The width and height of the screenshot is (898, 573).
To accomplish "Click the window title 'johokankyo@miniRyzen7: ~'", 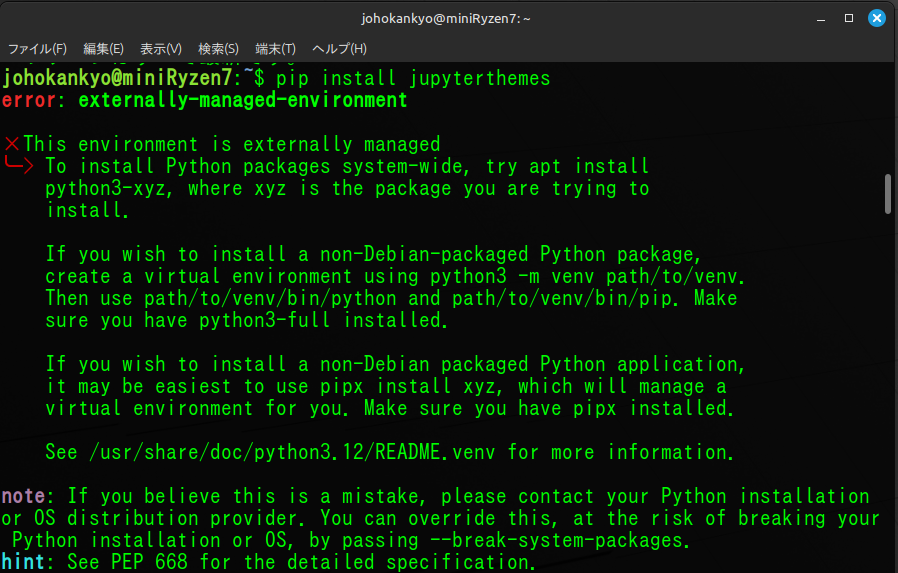I will (447, 18).
